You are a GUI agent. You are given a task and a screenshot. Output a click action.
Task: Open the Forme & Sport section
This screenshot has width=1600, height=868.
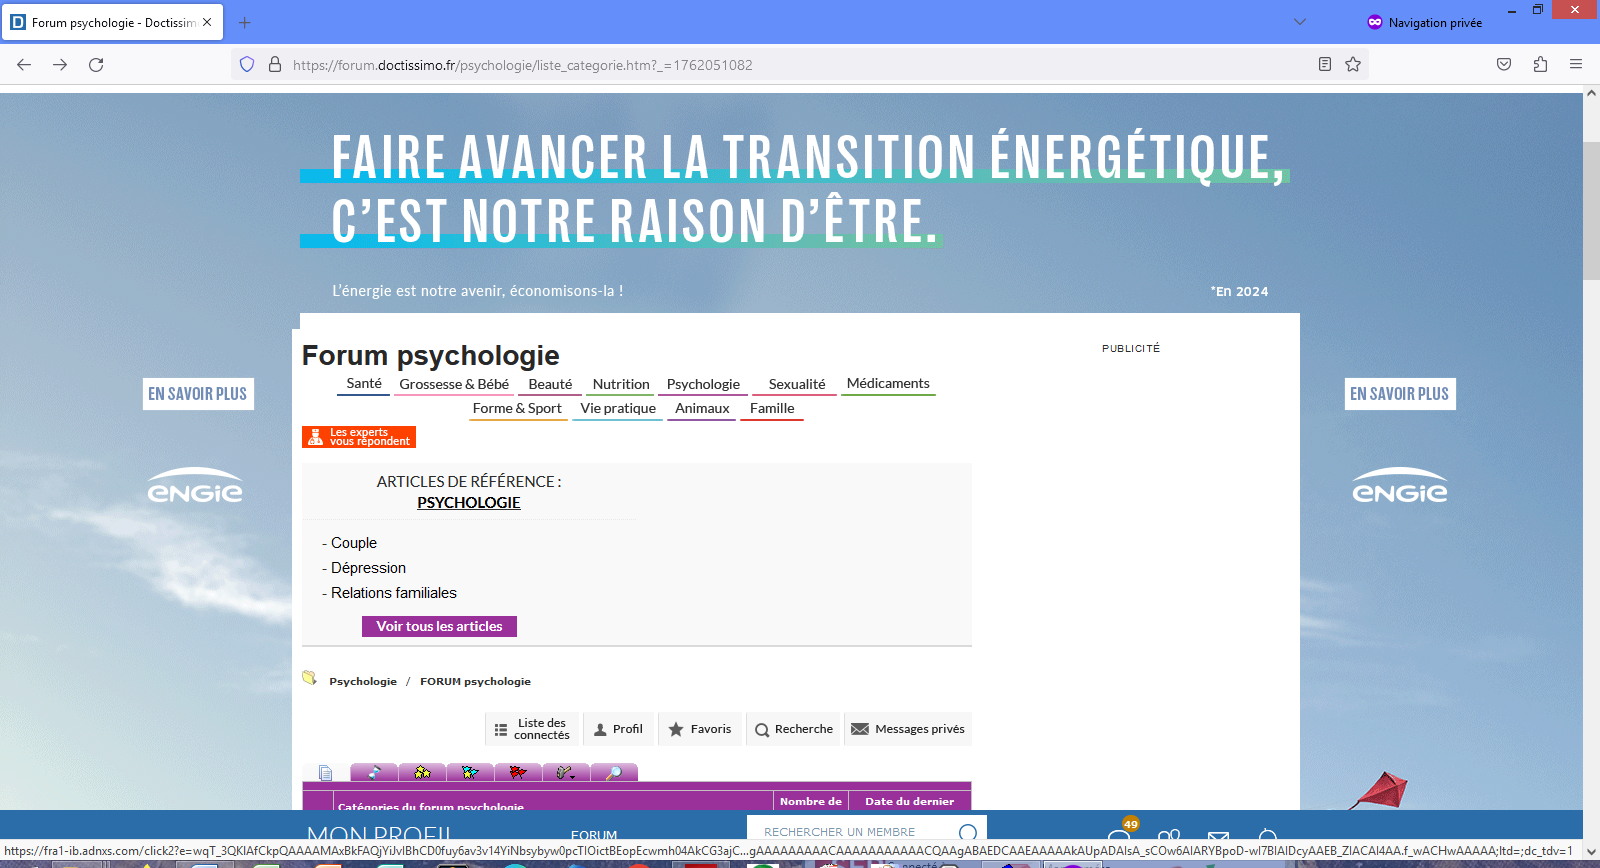[517, 408]
